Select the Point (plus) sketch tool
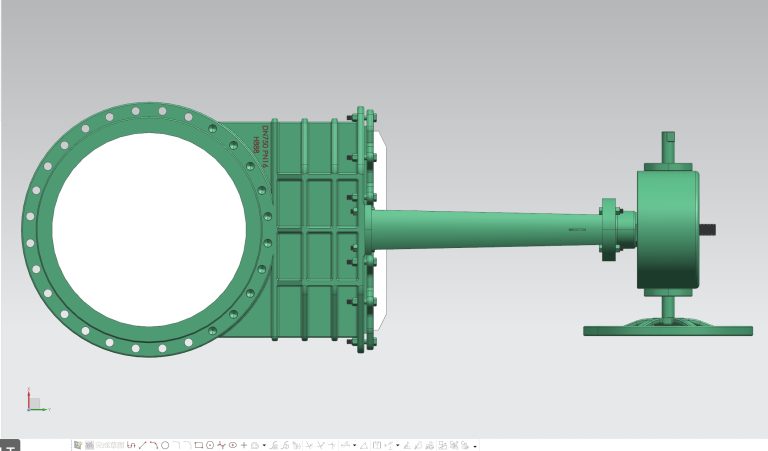768x451 pixels. 244,445
